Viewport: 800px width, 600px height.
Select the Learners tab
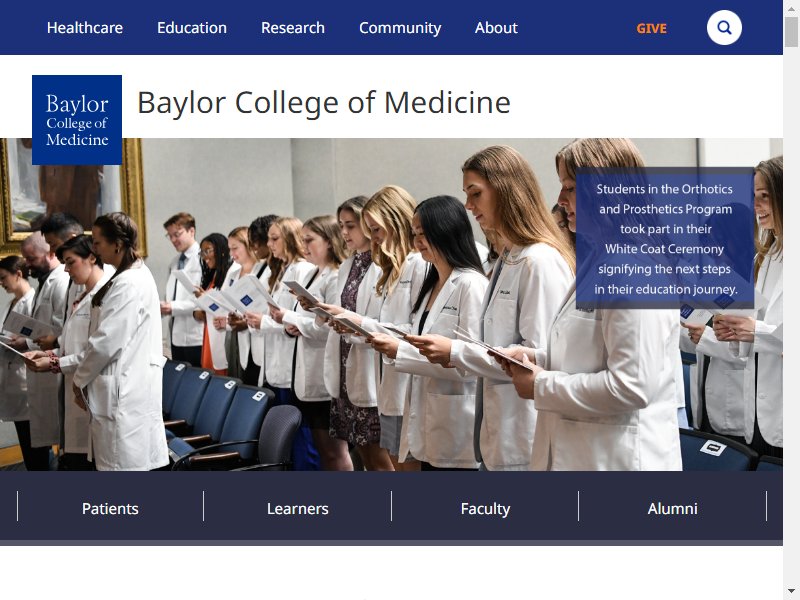(297, 508)
